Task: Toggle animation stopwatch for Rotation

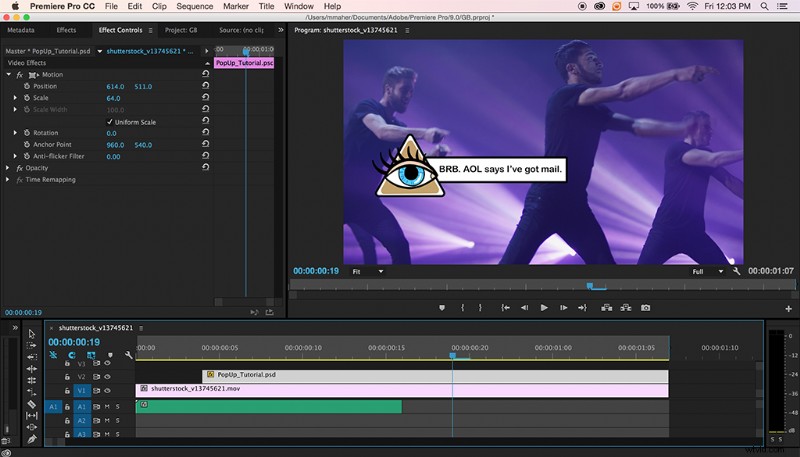Action: [27, 133]
